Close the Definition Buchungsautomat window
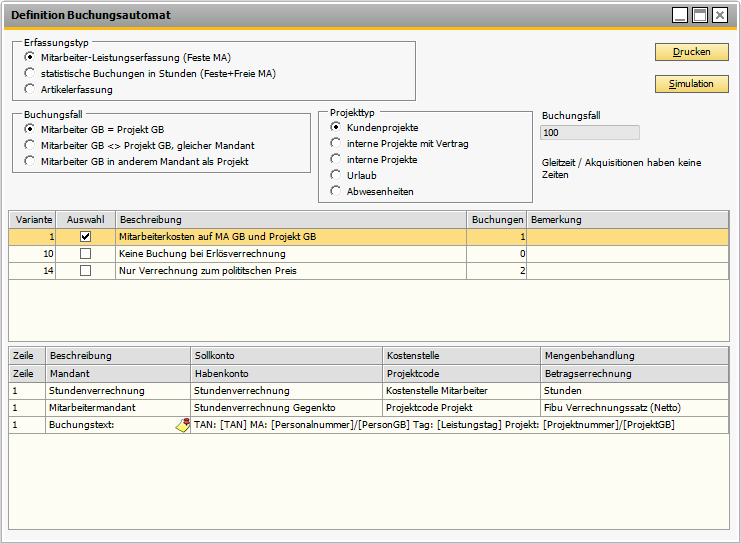The width and height of the screenshot is (741, 544). click(720, 15)
